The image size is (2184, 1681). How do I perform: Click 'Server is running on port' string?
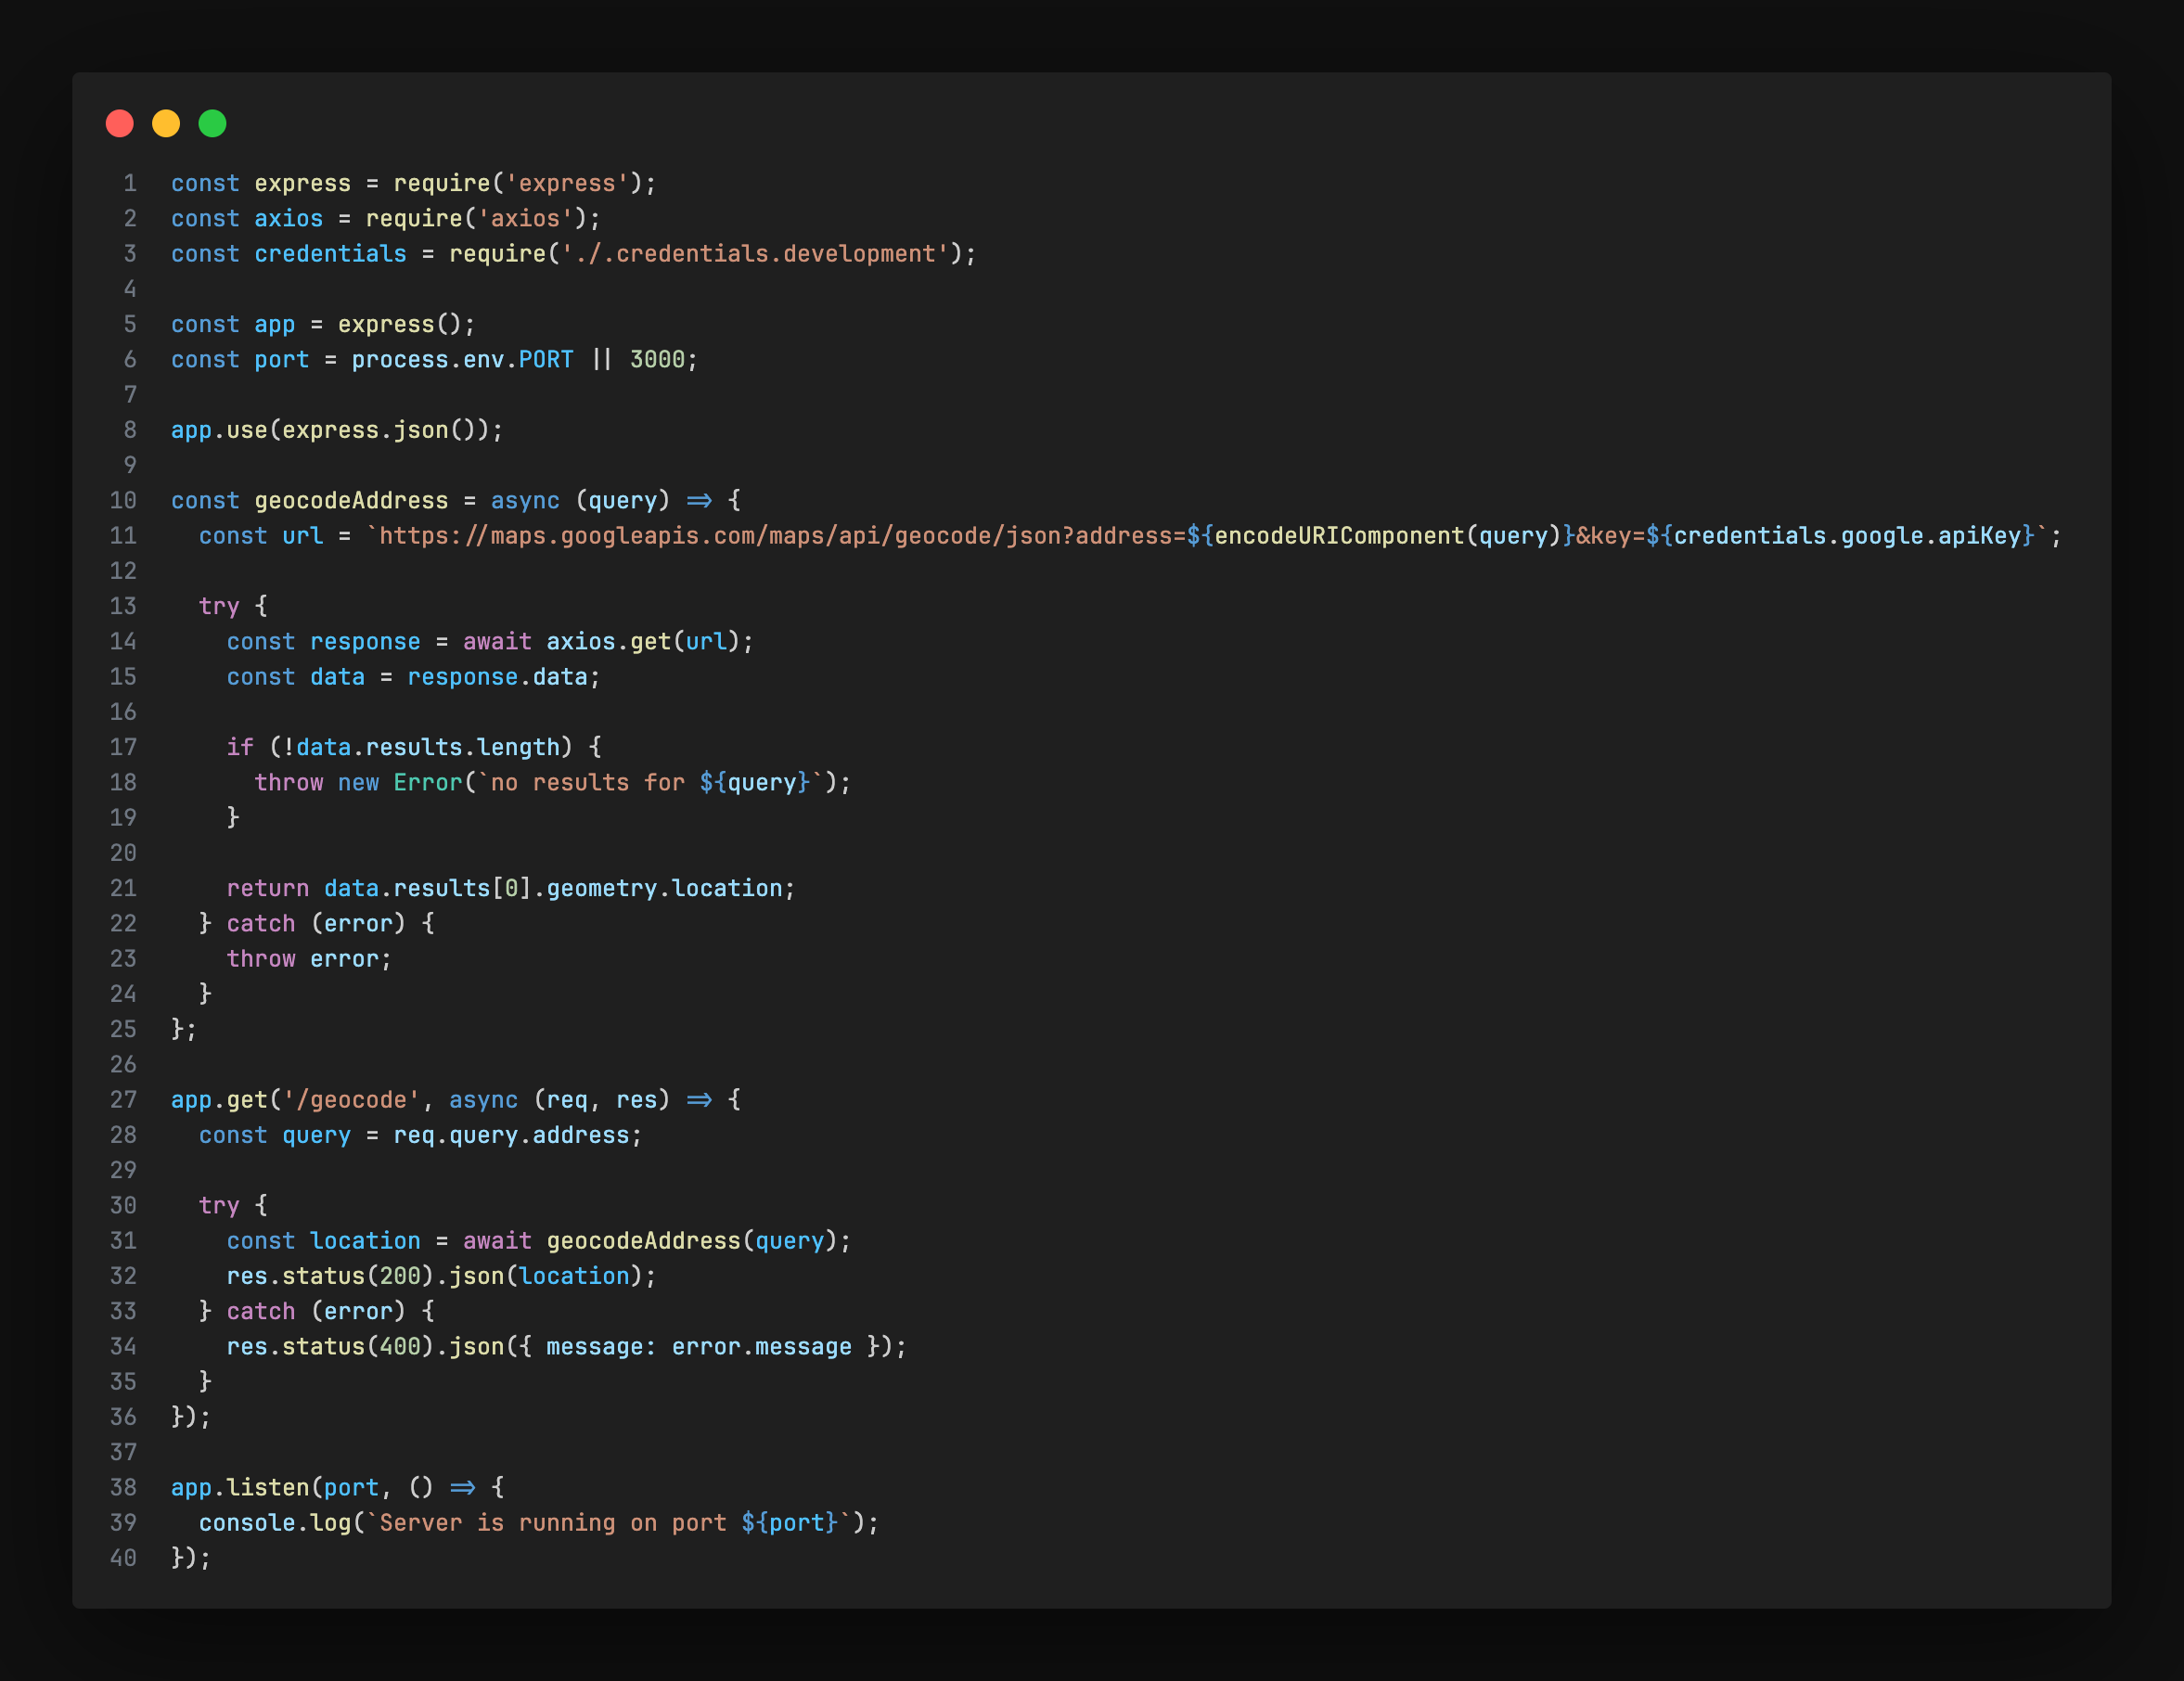point(552,1523)
